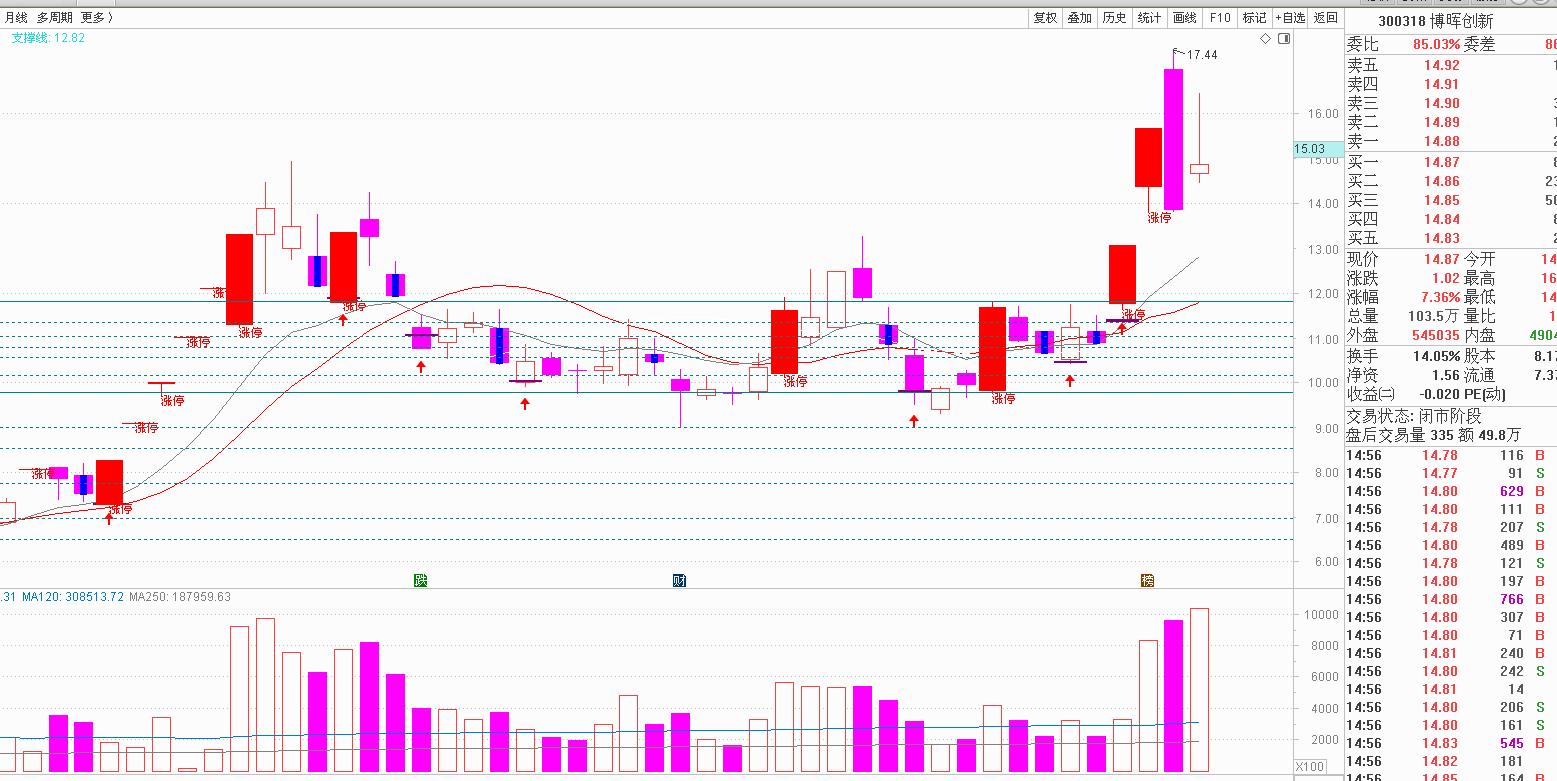Click the 委比 value 85.03%

click(x=1436, y=44)
